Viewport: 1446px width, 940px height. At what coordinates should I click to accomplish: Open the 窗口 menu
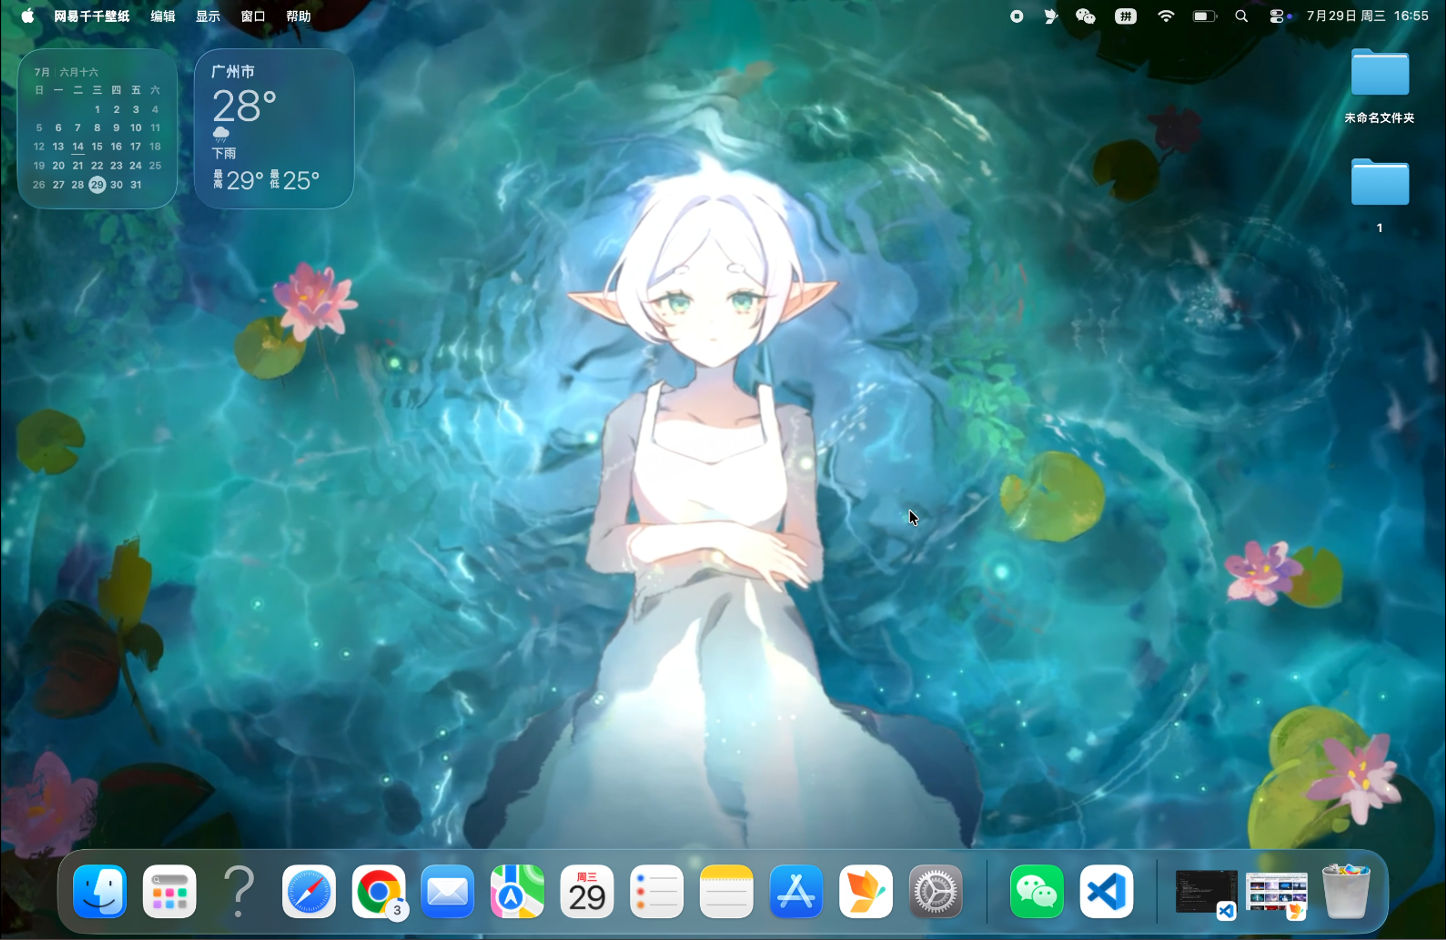coord(253,16)
